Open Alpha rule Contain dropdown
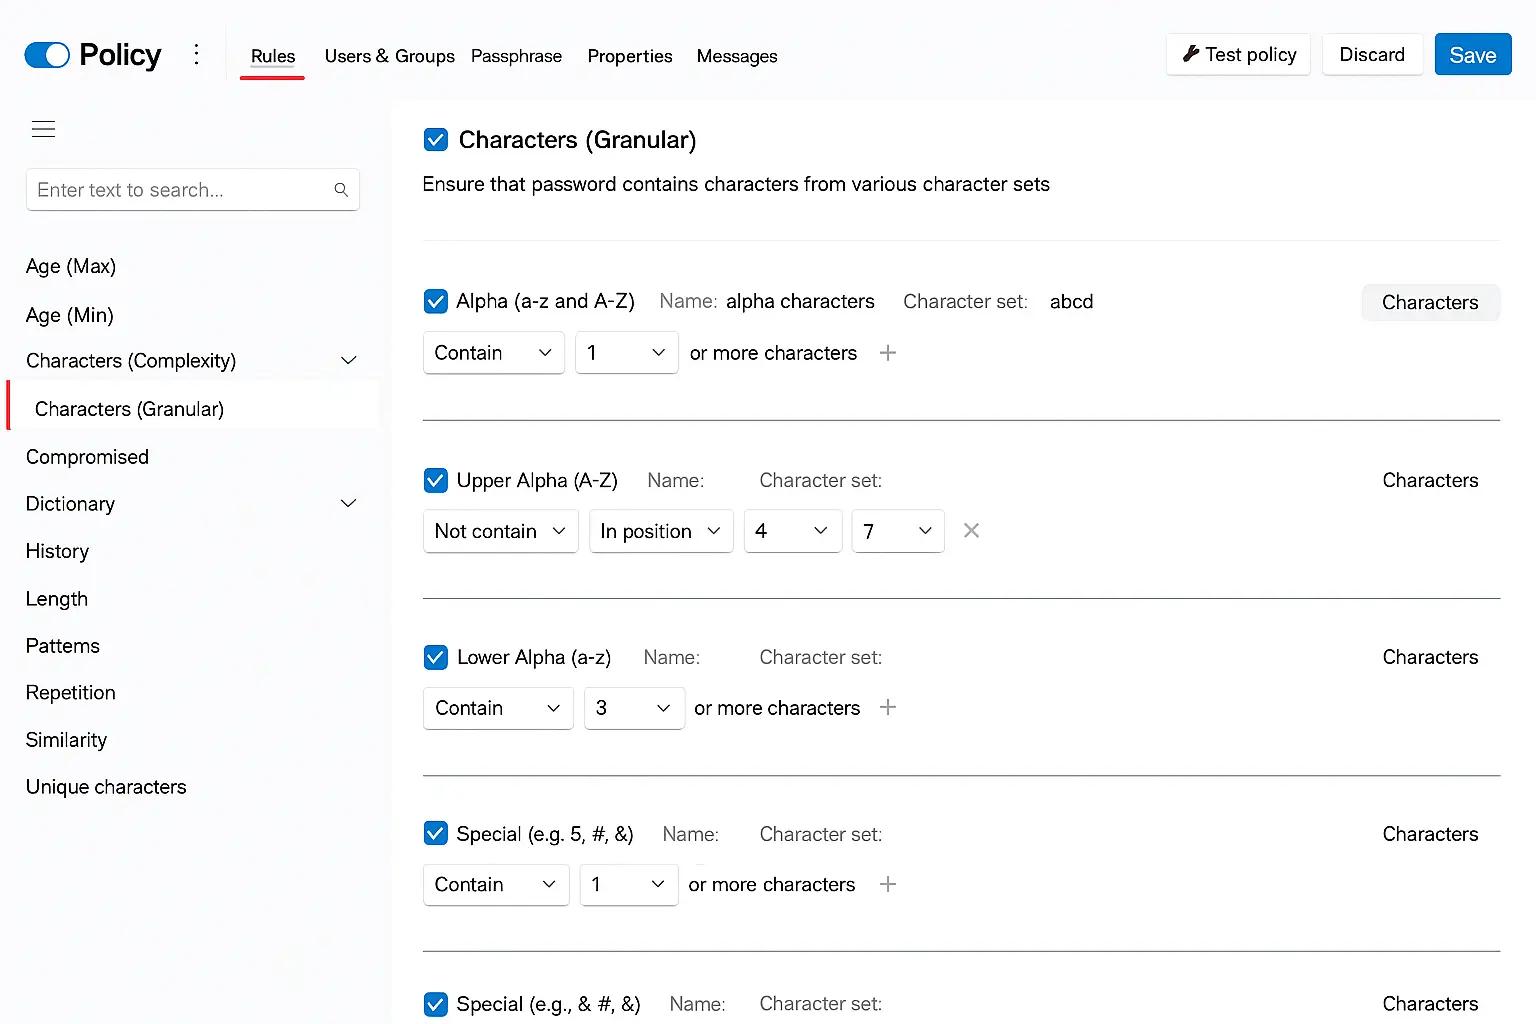The width and height of the screenshot is (1536, 1024). click(x=494, y=353)
